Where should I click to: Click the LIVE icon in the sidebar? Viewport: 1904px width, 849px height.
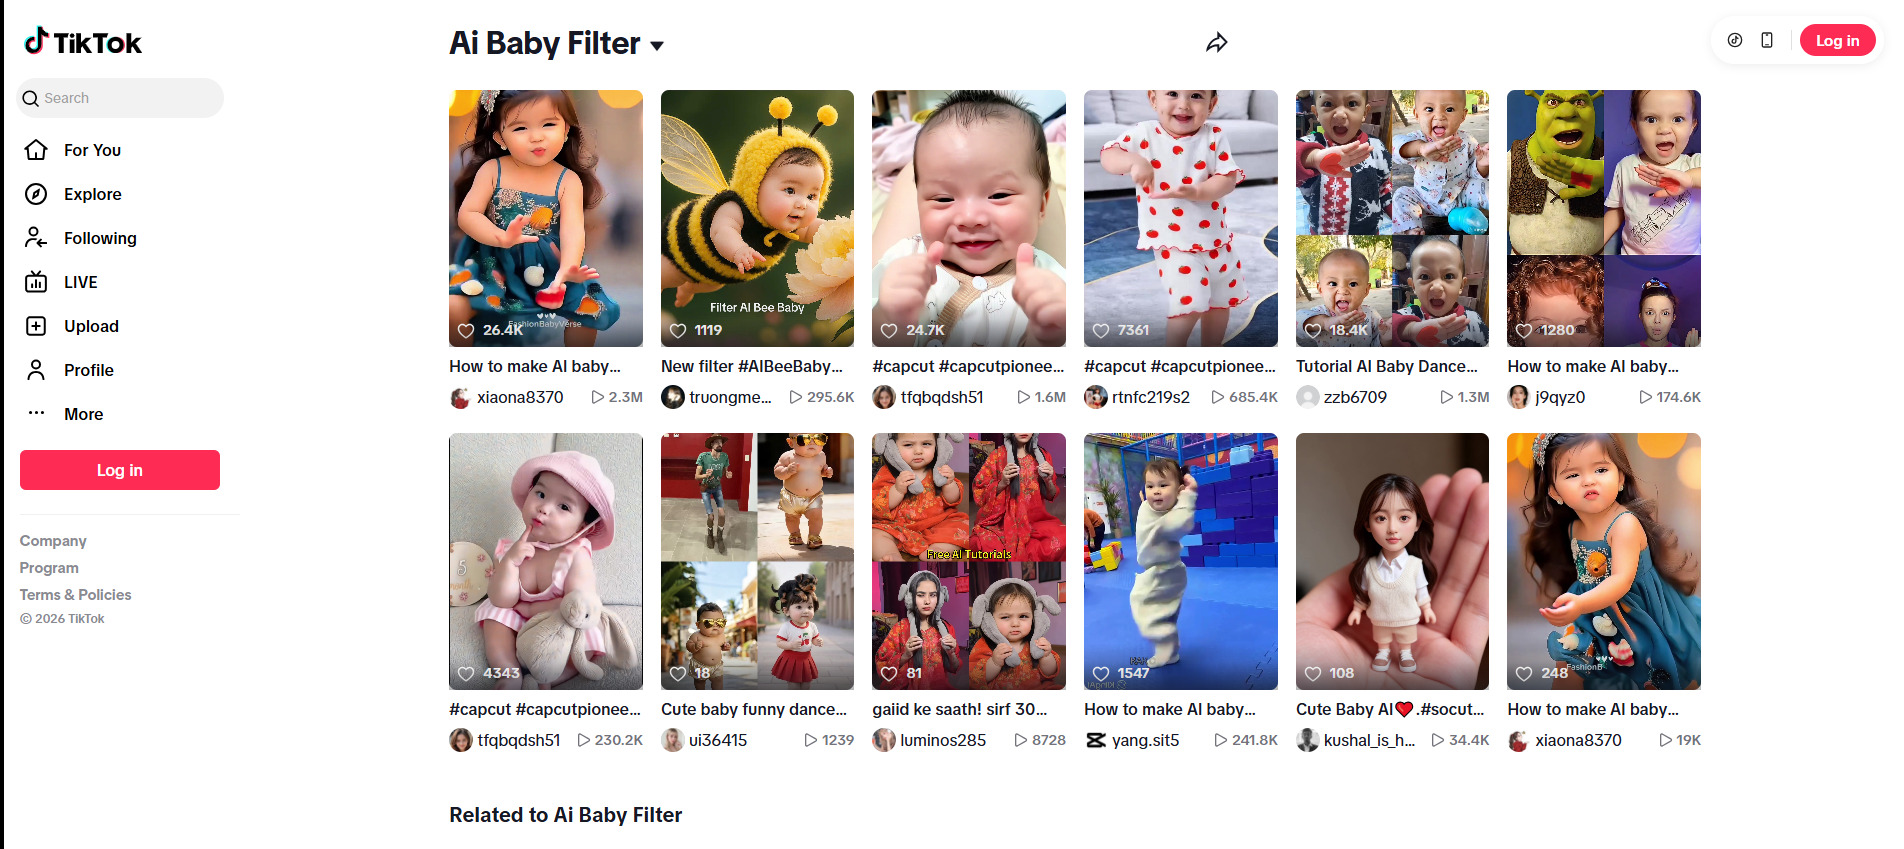click(x=36, y=282)
